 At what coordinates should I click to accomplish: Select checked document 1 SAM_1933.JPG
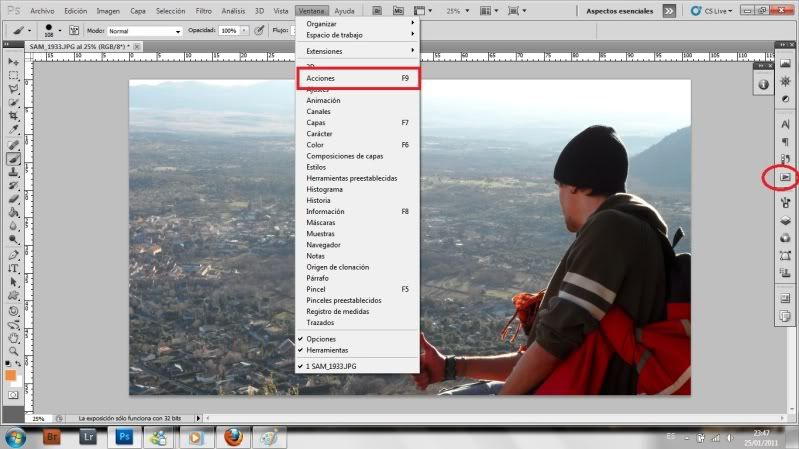click(x=331, y=366)
